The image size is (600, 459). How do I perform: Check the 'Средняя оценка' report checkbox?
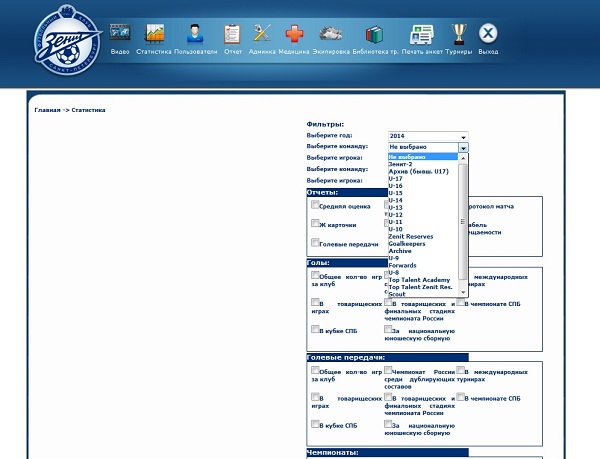[x=315, y=205]
